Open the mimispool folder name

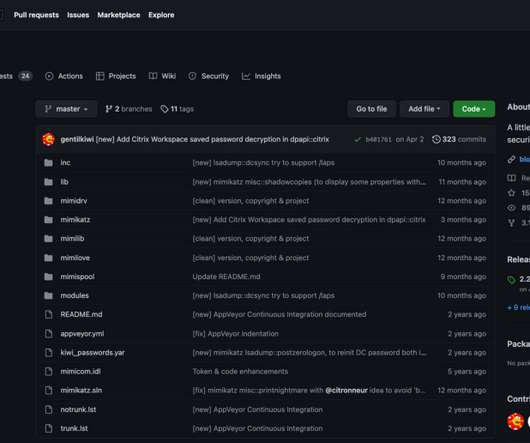(77, 277)
